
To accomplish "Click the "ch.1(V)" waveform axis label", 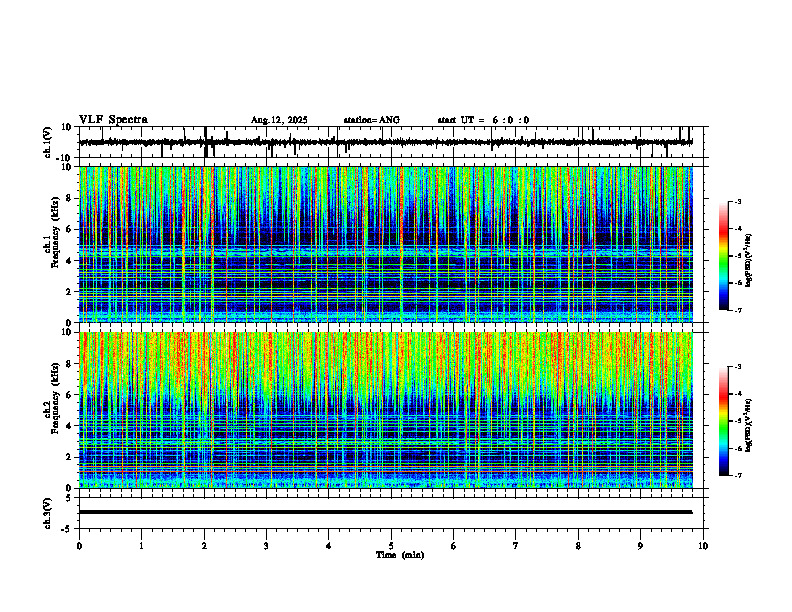I will tap(47, 142).
